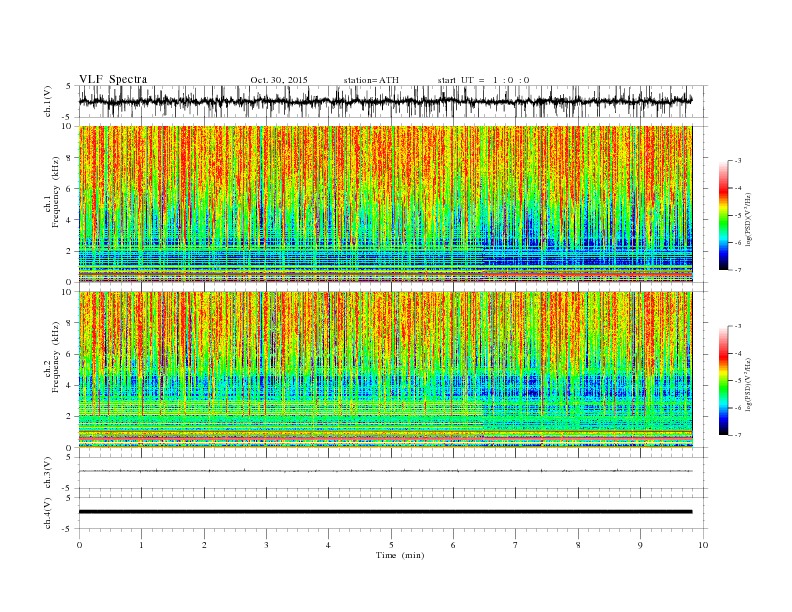
Task: Click the ch.1 voltage waveform trace
Action: tap(385, 101)
